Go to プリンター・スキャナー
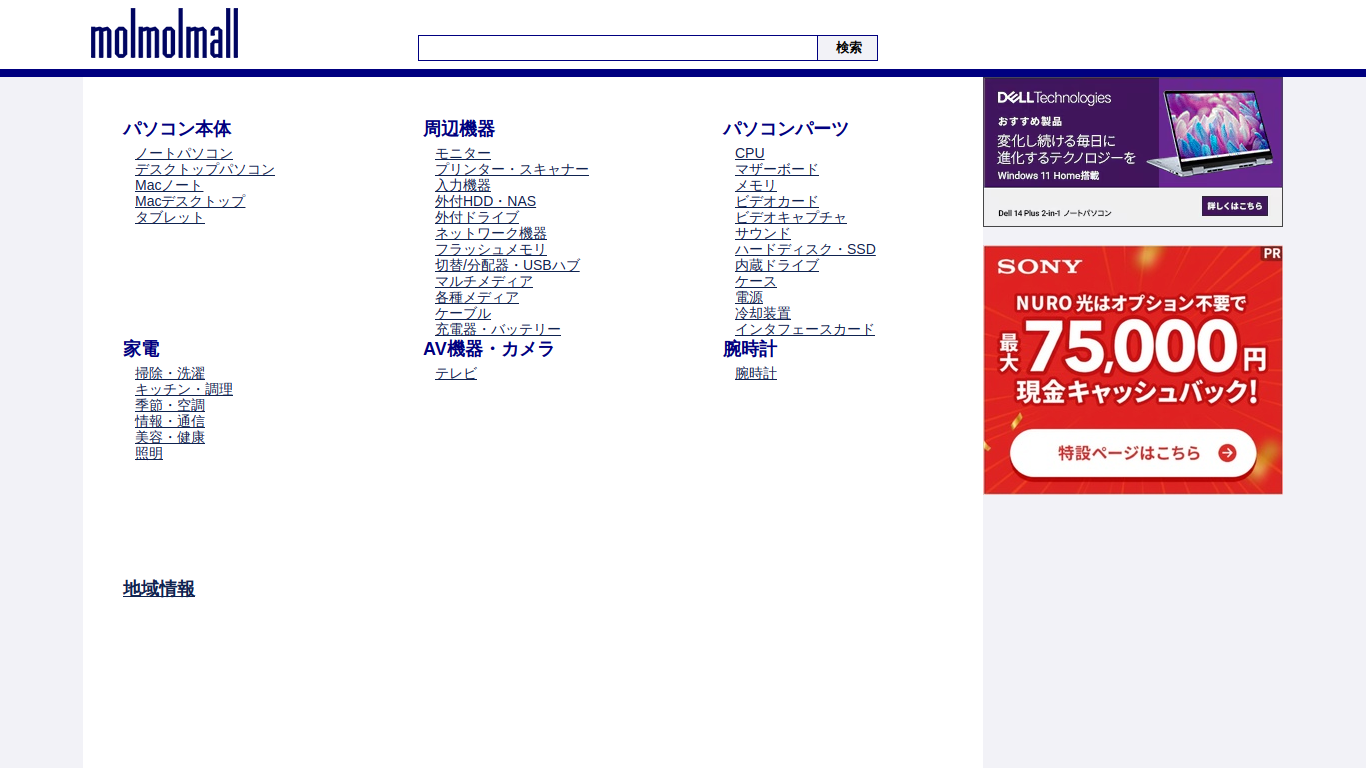This screenshot has height=768, width=1366. click(x=512, y=169)
